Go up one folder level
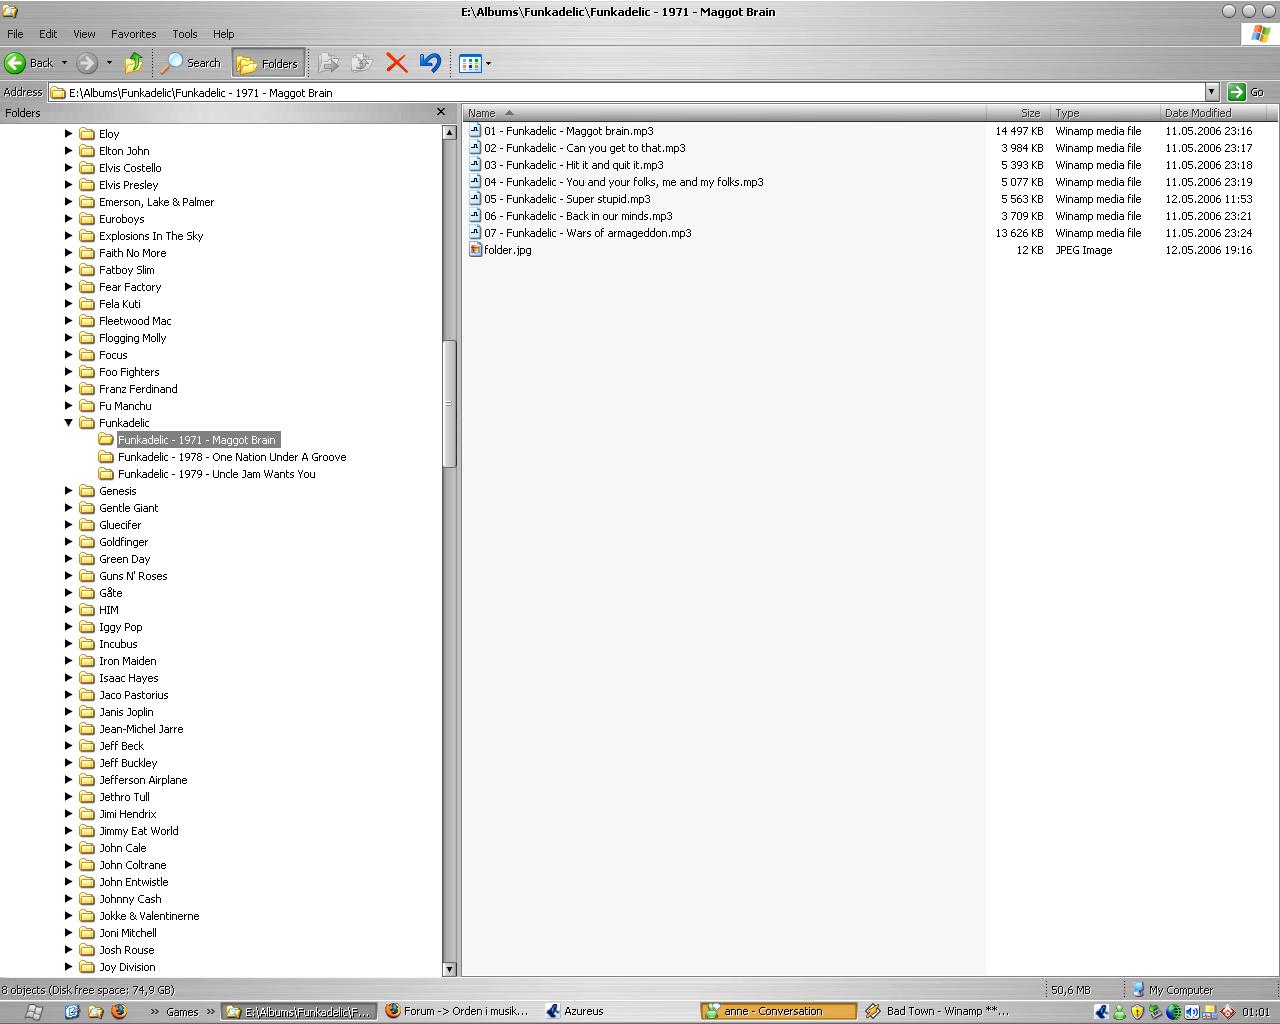 point(134,63)
